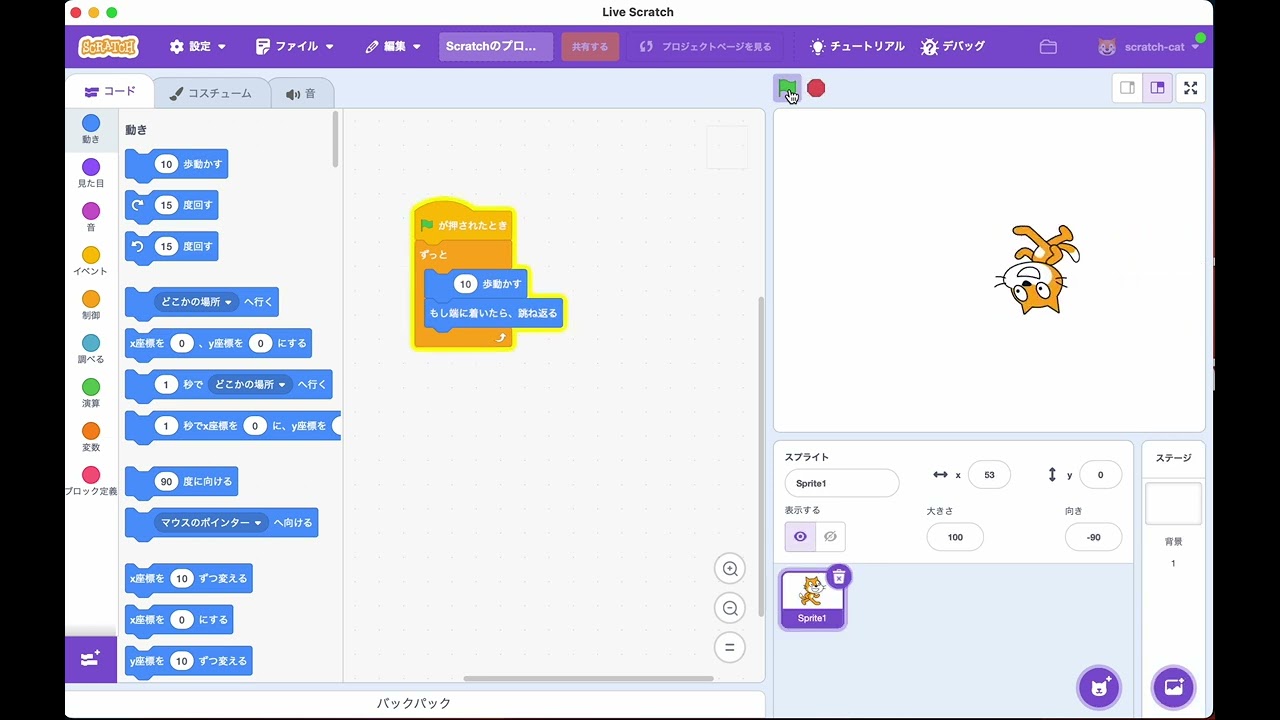Zoom out on the code workspace
1280x720 pixels.
pos(730,608)
